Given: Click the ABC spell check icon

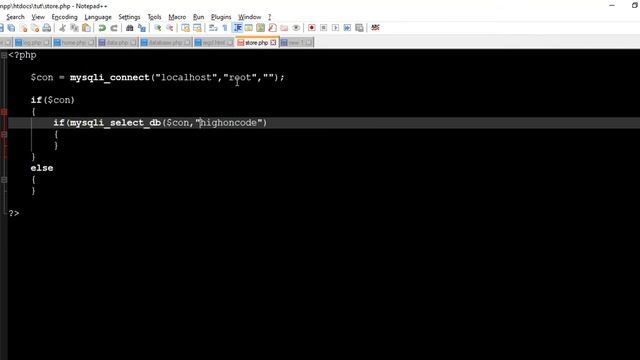Looking at the screenshot, I should tap(375, 28).
